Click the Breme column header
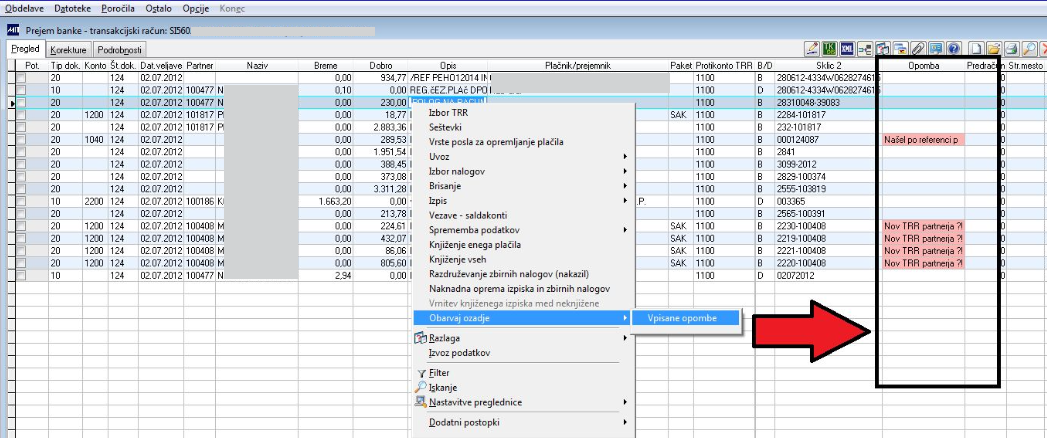Viewport: 1047px width, 438px height. pos(326,66)
